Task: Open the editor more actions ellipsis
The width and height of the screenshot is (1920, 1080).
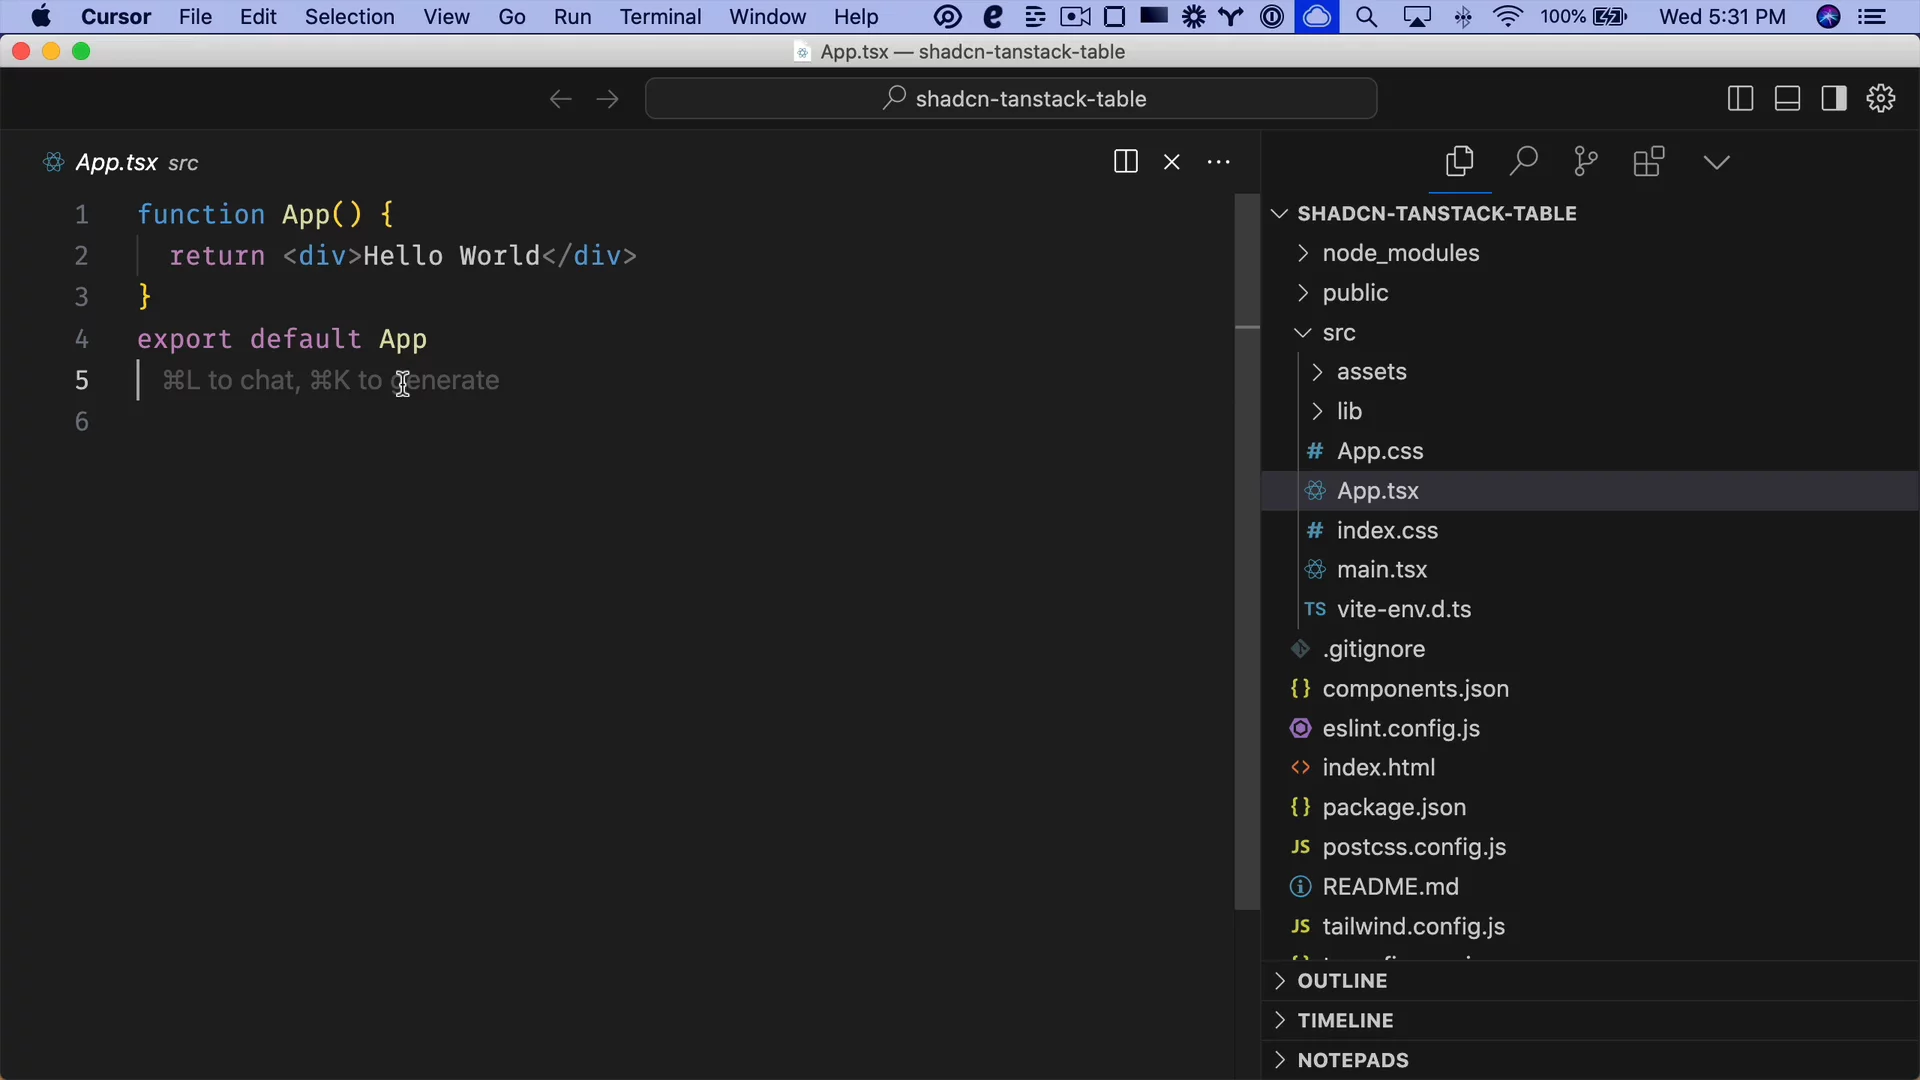Action: (1218, 162)
